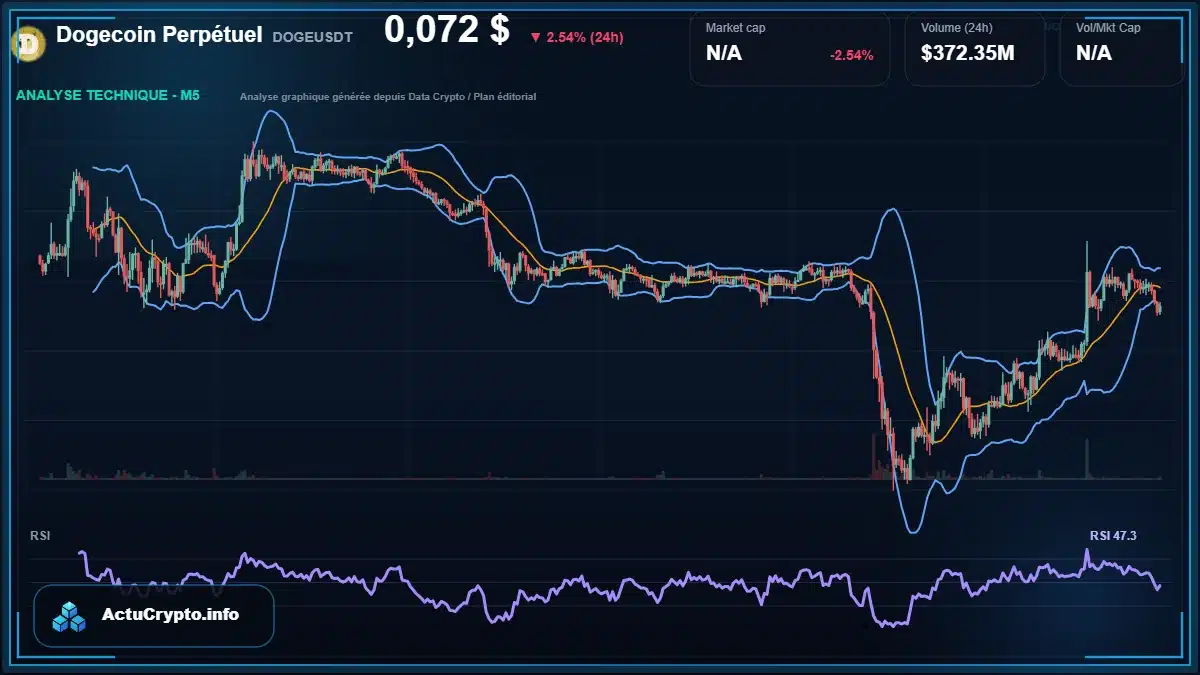Click the -2.54% value in Market cap card
The width and height of the screenshot is (1200, 675).
(x=851, y=55)
